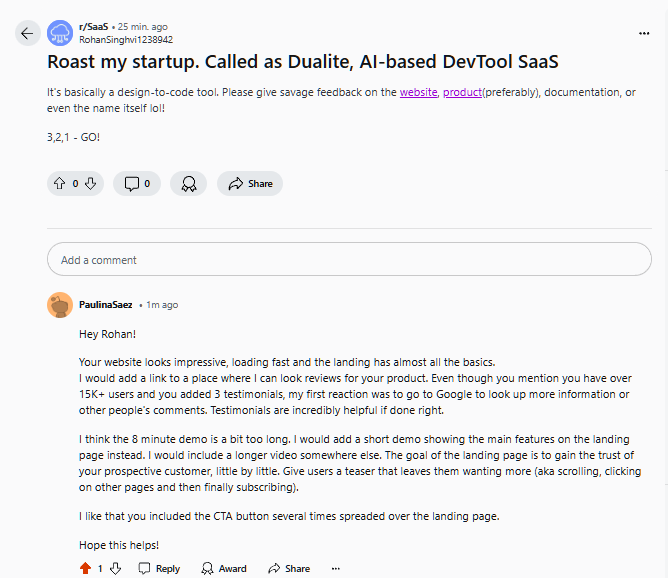The image size is (668, 578).
Task: Open the product link in post
Action: 462,92
